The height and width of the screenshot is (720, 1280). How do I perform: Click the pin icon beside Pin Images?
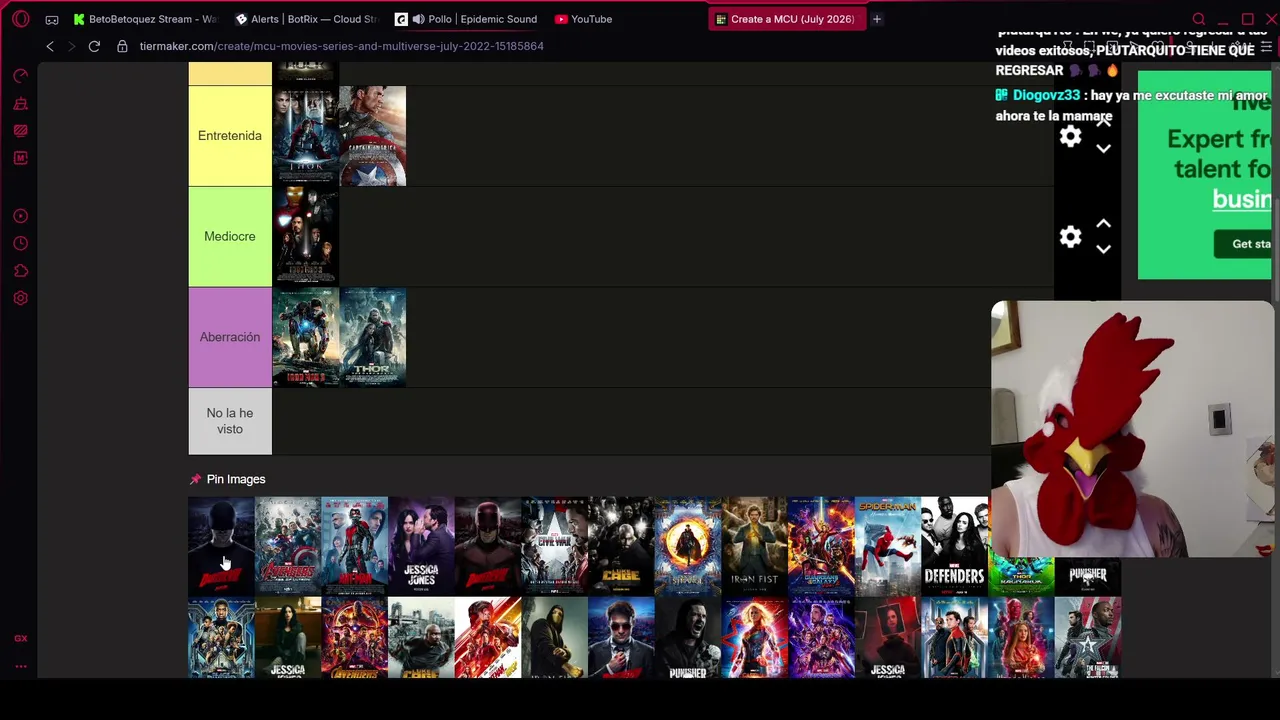pyautogui.click(x=195, y=480)
